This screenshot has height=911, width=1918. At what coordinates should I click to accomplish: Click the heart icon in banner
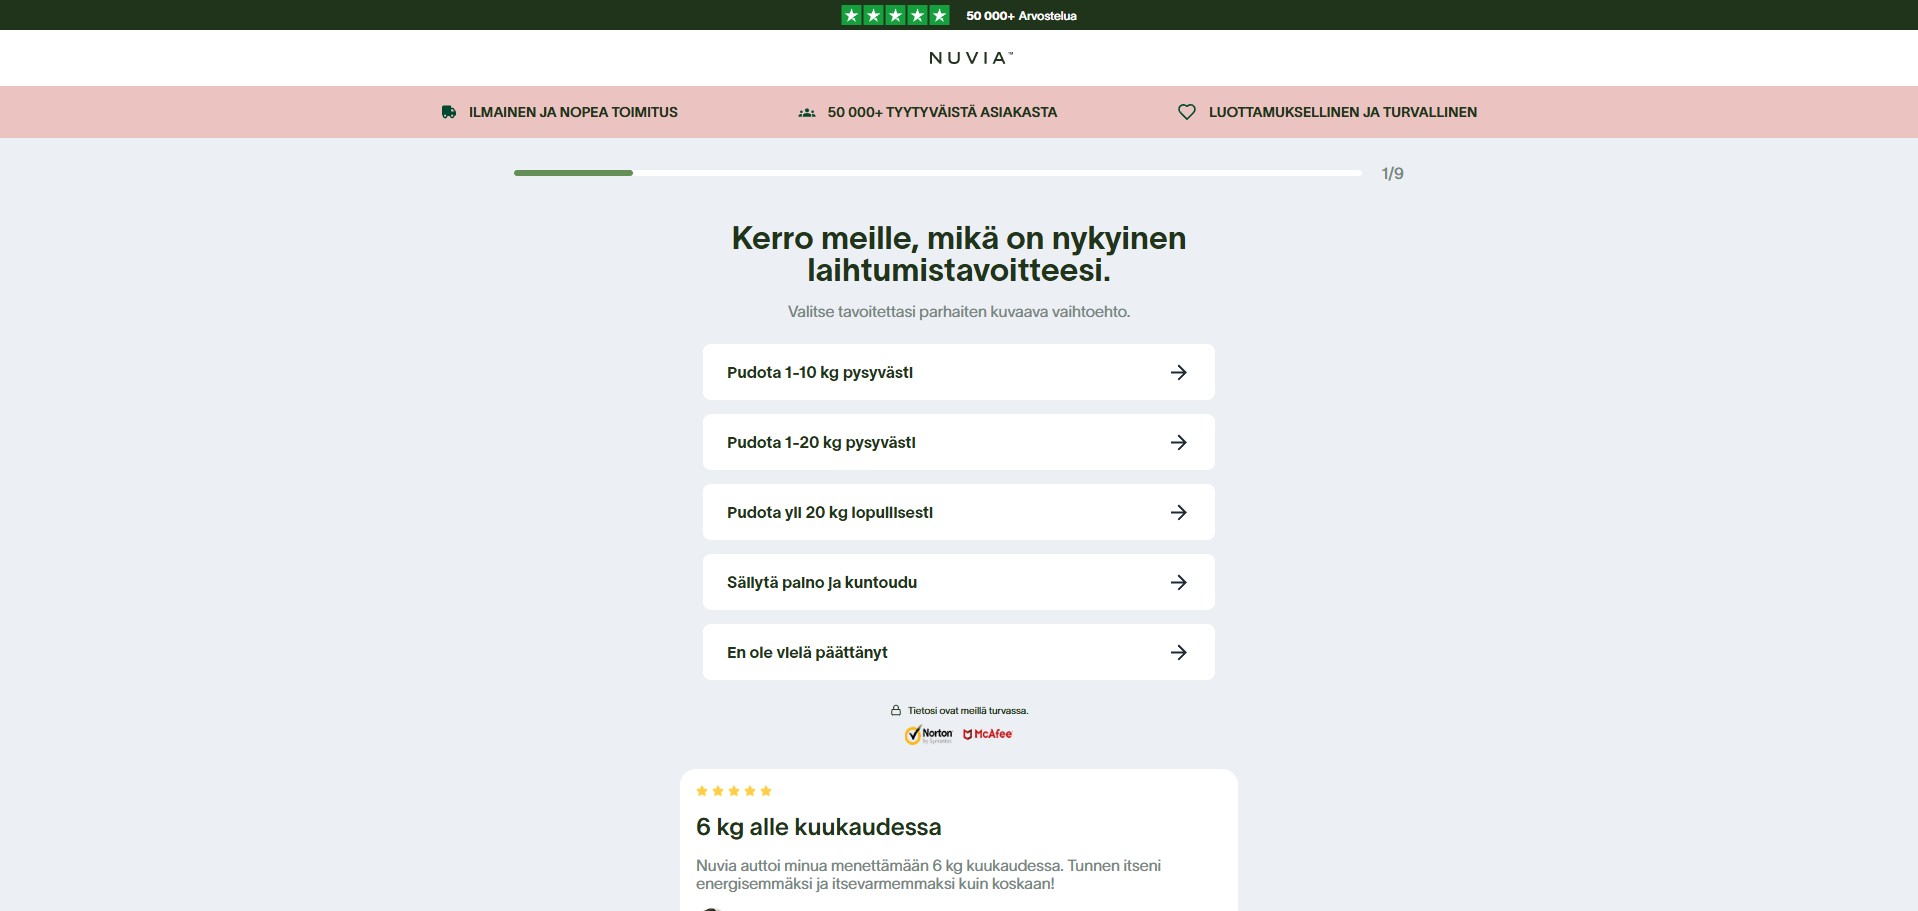point(1186,112)
